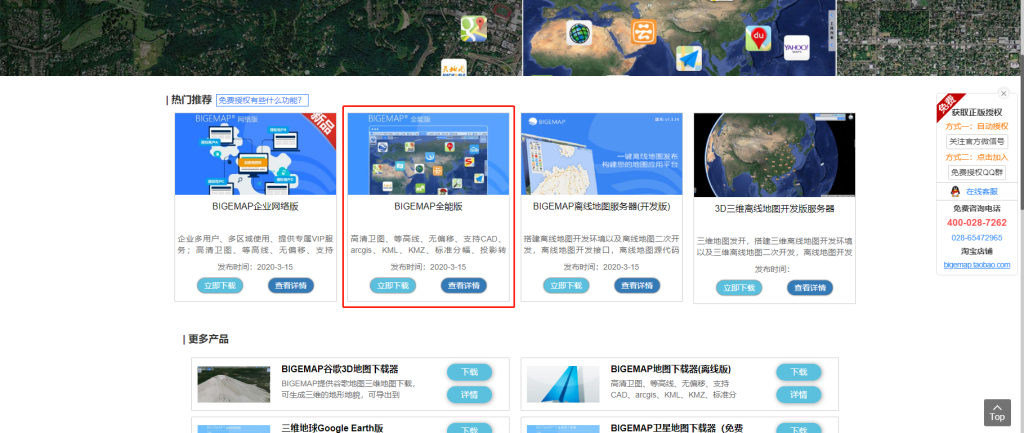Click phone number 028-65472965
Image resolution: width=1024 pixels, height=433 pixels.
pos(977,238)
